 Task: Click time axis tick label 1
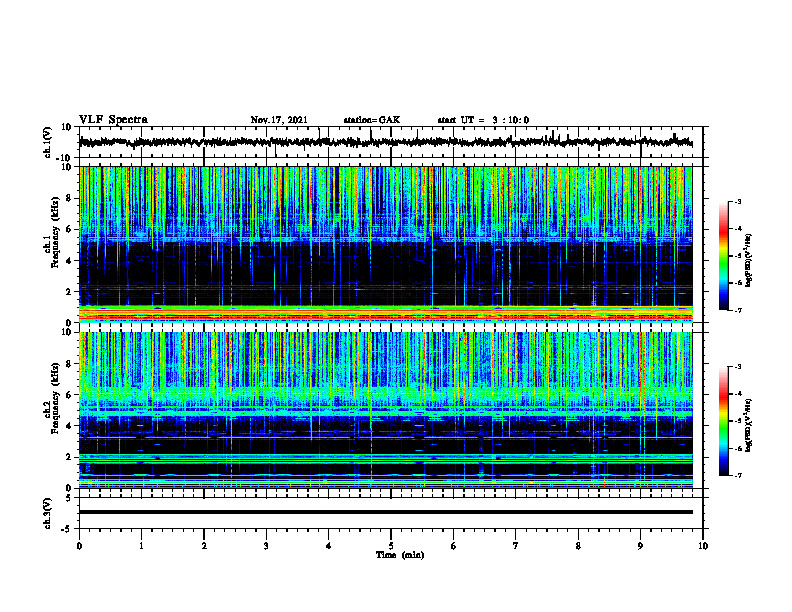click(x=141, y=546)
